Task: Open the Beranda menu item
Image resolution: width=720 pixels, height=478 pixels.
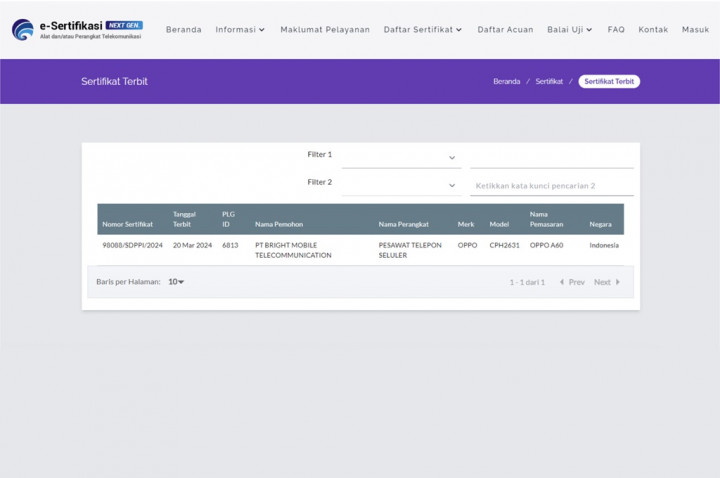Action: [x=183, y=30]
